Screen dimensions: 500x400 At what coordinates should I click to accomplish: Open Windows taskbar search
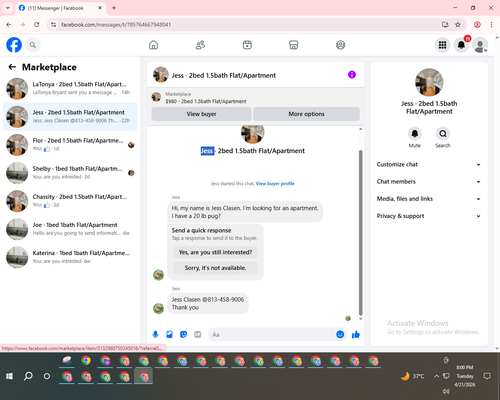28,376
